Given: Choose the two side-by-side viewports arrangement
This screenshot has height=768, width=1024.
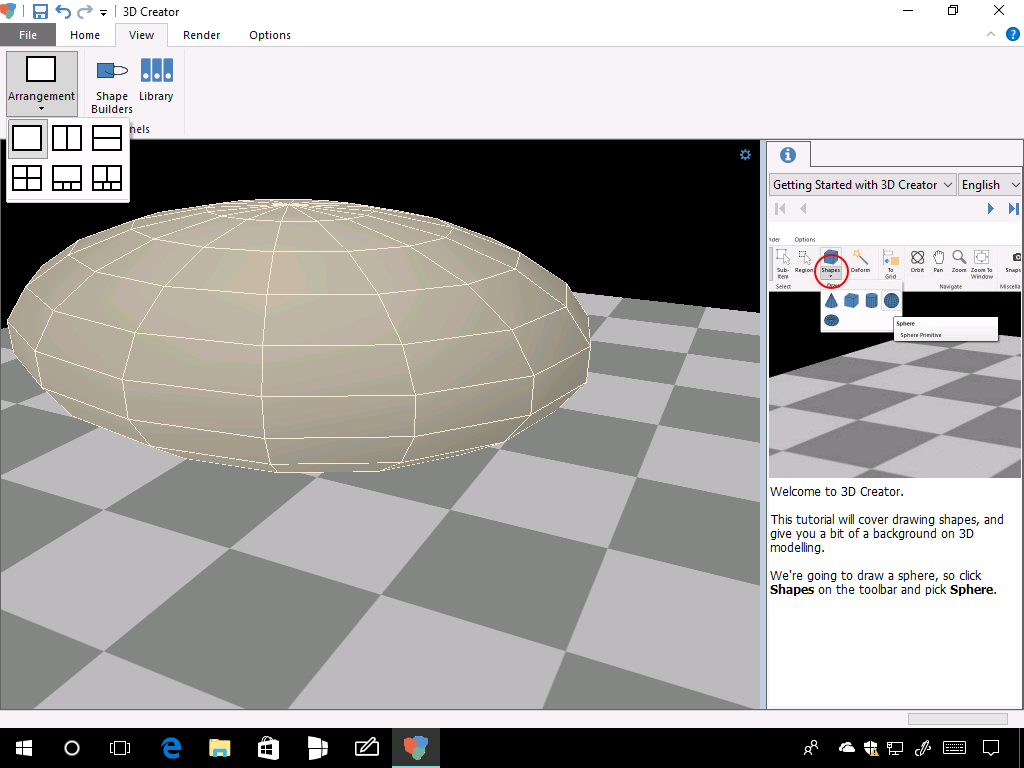Looking at the screenshot, I should pos(67,138).
